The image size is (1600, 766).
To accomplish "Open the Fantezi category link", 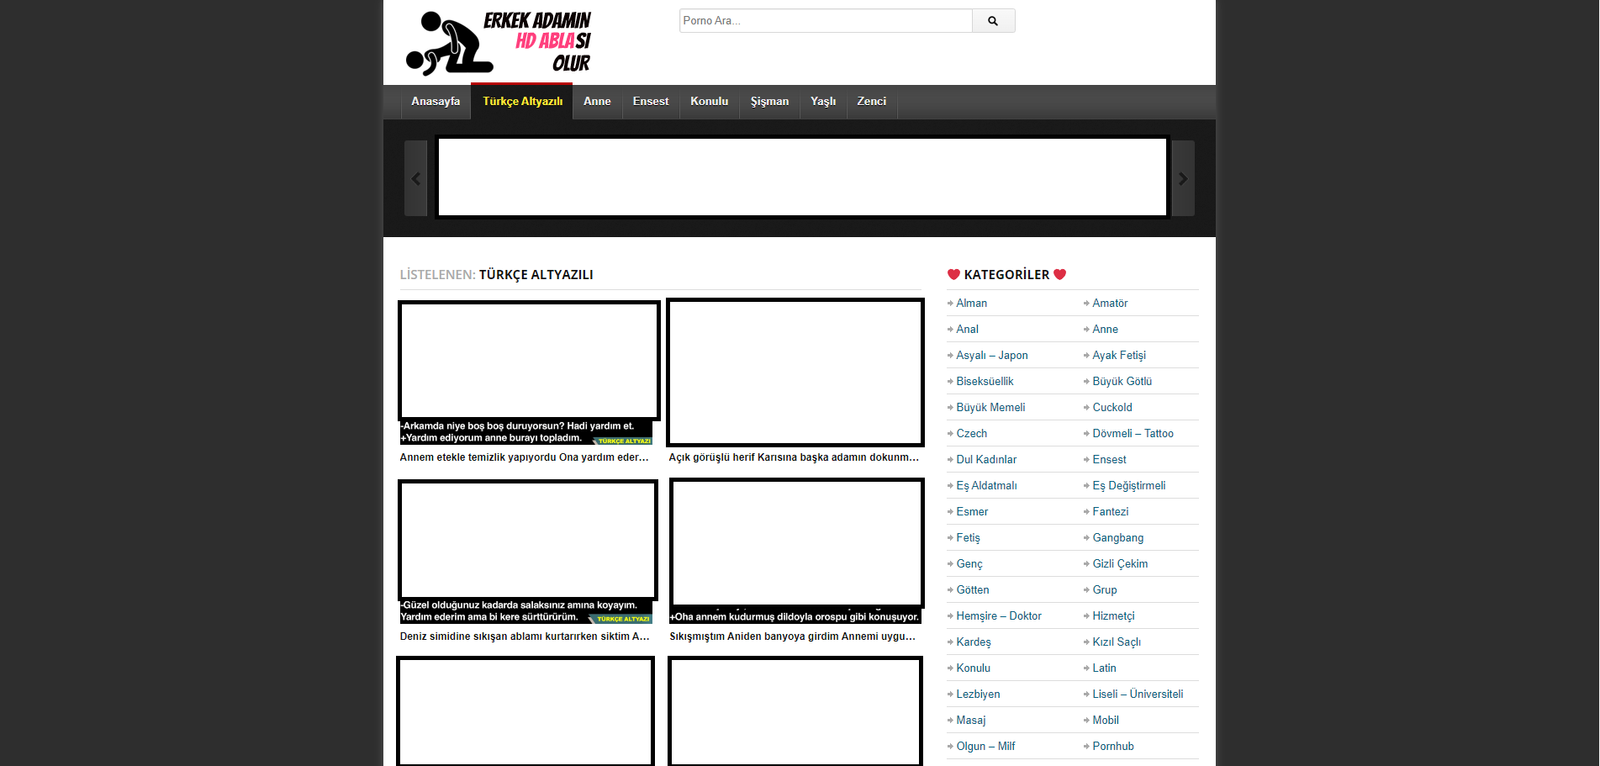I will [x=1110, y=512].
